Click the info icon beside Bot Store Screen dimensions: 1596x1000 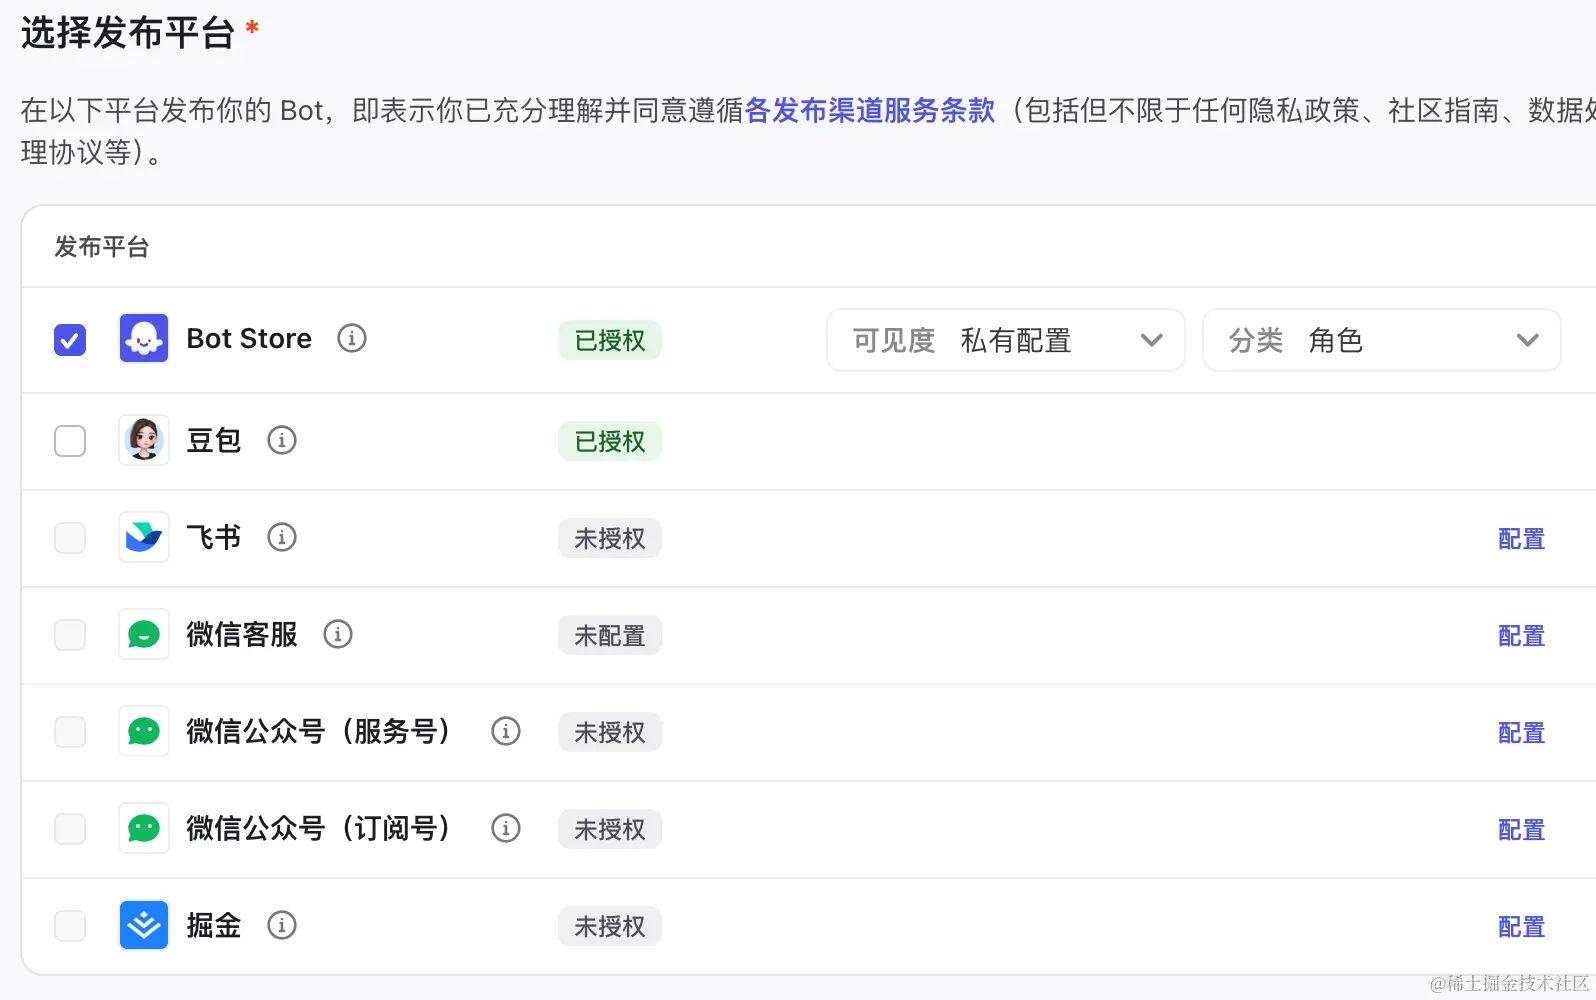click(352, 339)
